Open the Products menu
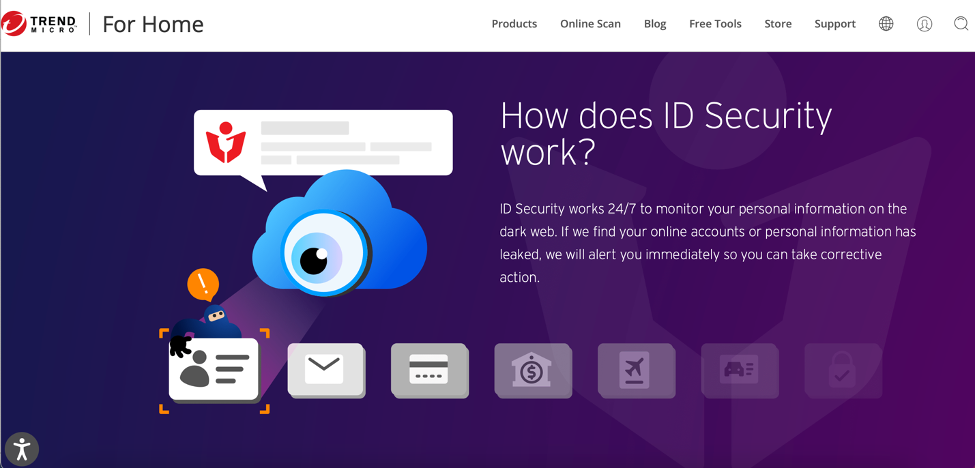 pyautogui.click(x=514, y=24)
